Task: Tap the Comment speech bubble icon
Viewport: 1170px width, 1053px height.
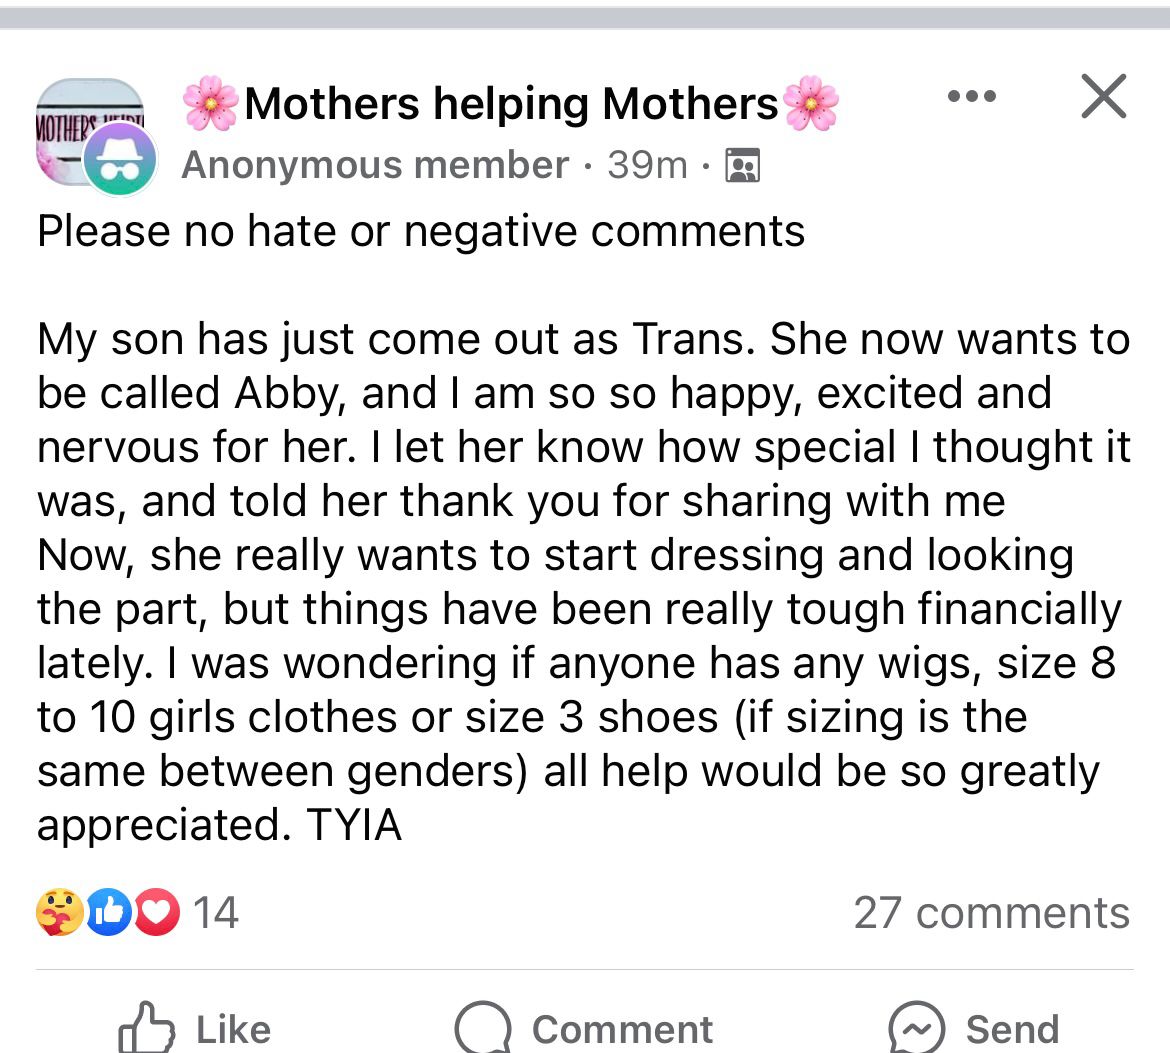Action: [x=482, y=1028]
